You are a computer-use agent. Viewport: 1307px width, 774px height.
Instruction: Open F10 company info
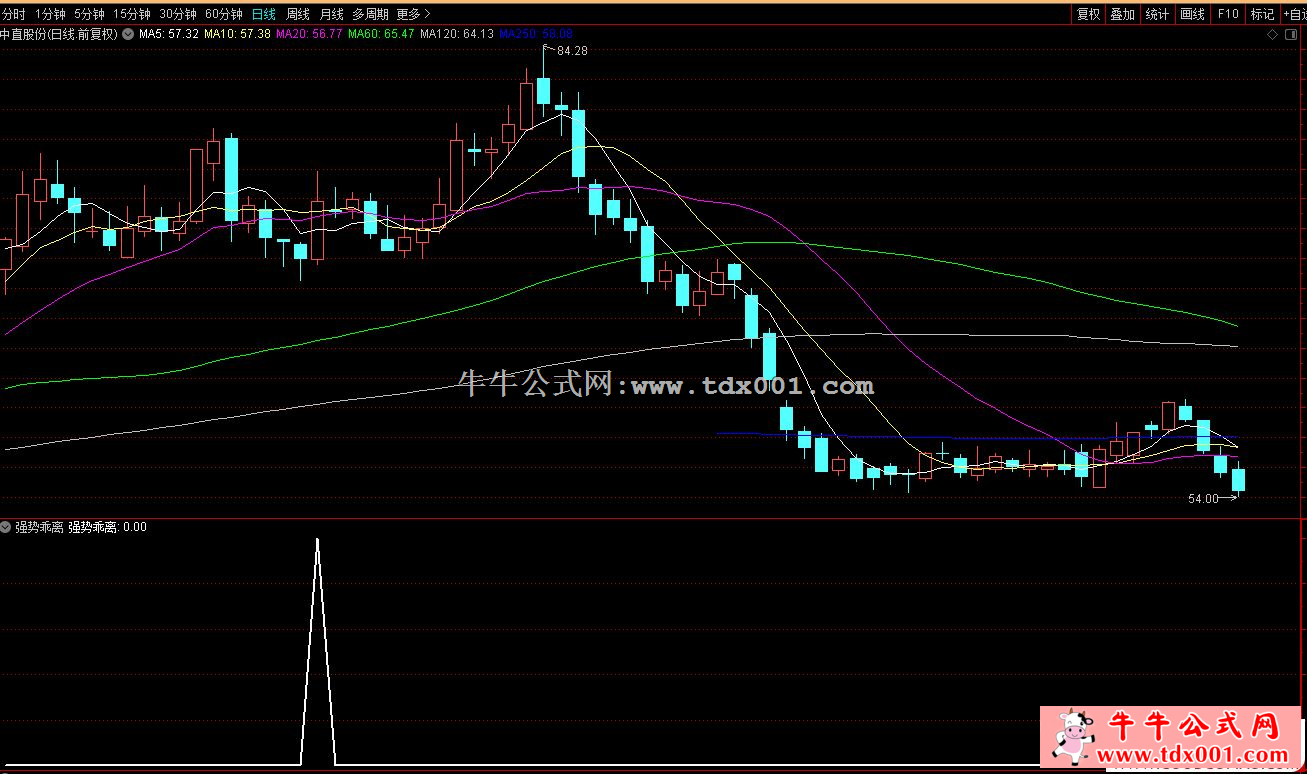coord(1227,14)
